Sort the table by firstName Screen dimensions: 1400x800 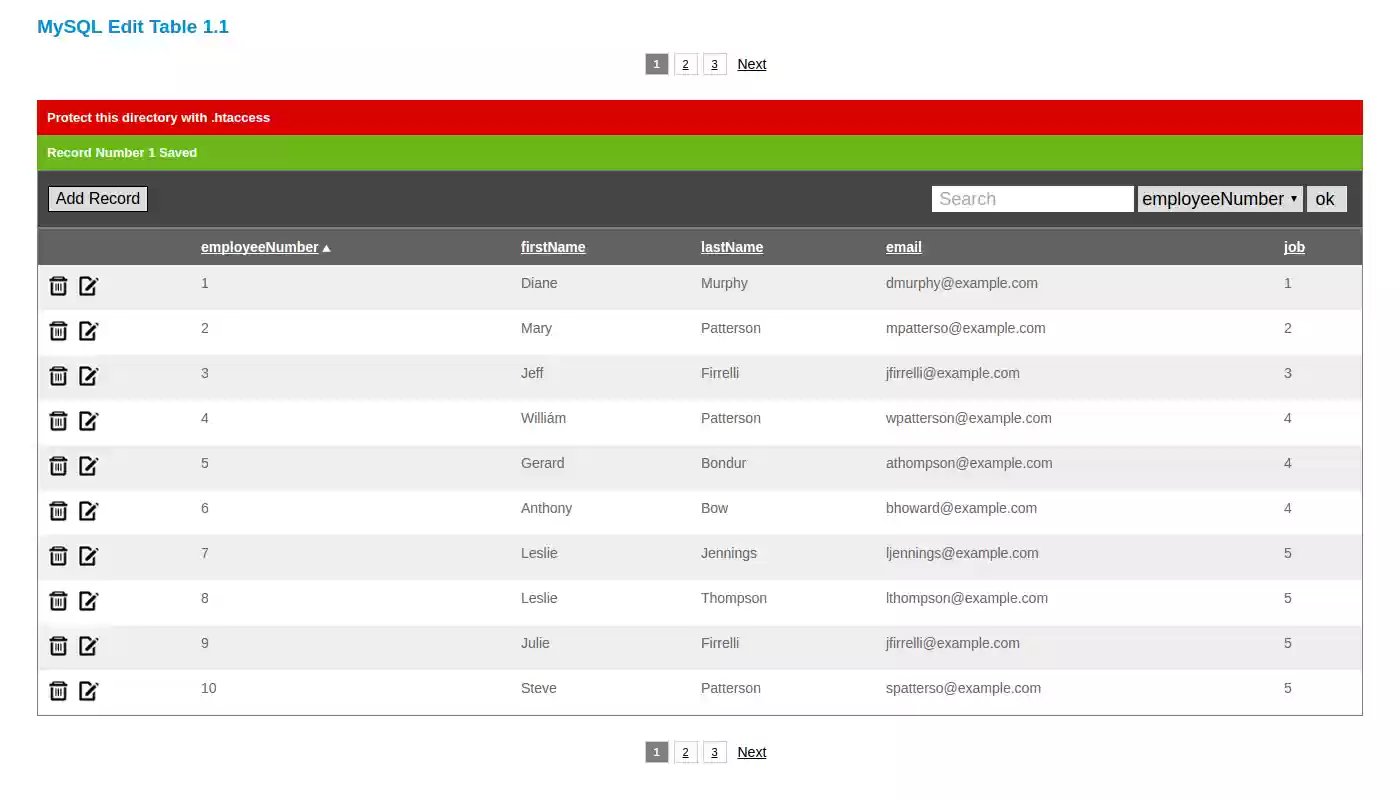coord(552,246)
